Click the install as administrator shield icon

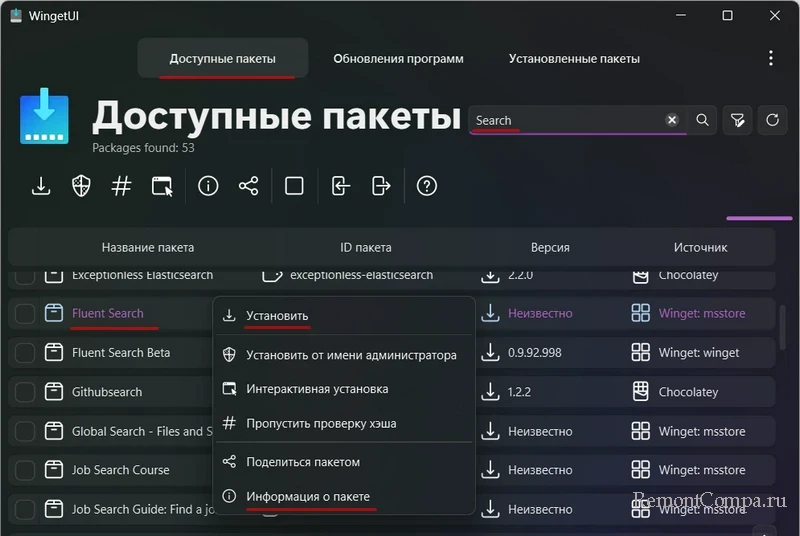click(81, 186)
